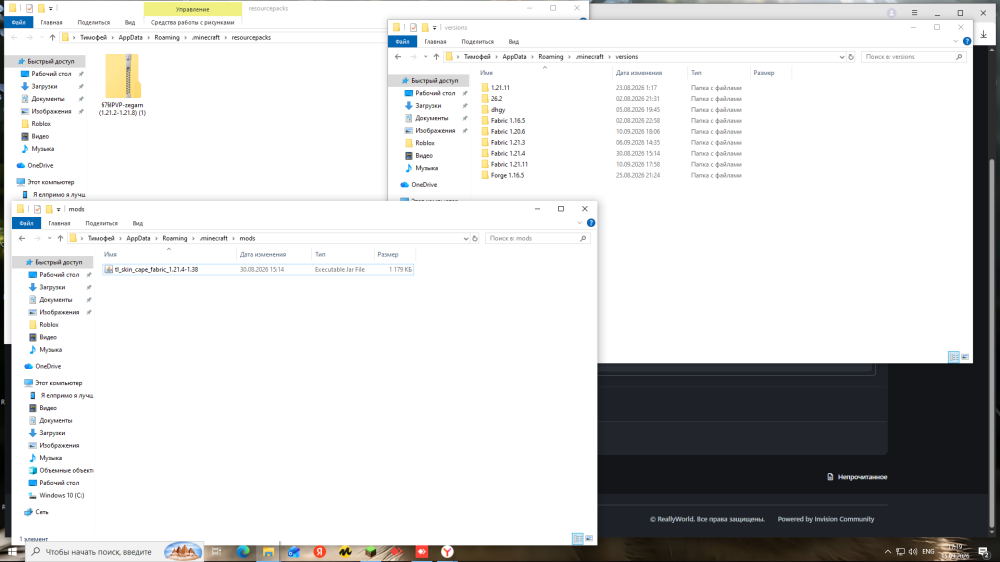Viewport: 1000px width, 562px height.
Task: Open the Управление tab in resourcepacks window
Action: [193, 9]
